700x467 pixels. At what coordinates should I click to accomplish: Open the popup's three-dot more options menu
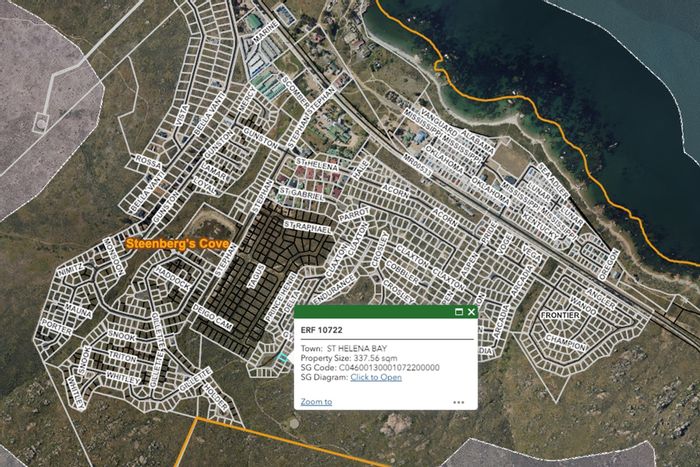(458, 402)
